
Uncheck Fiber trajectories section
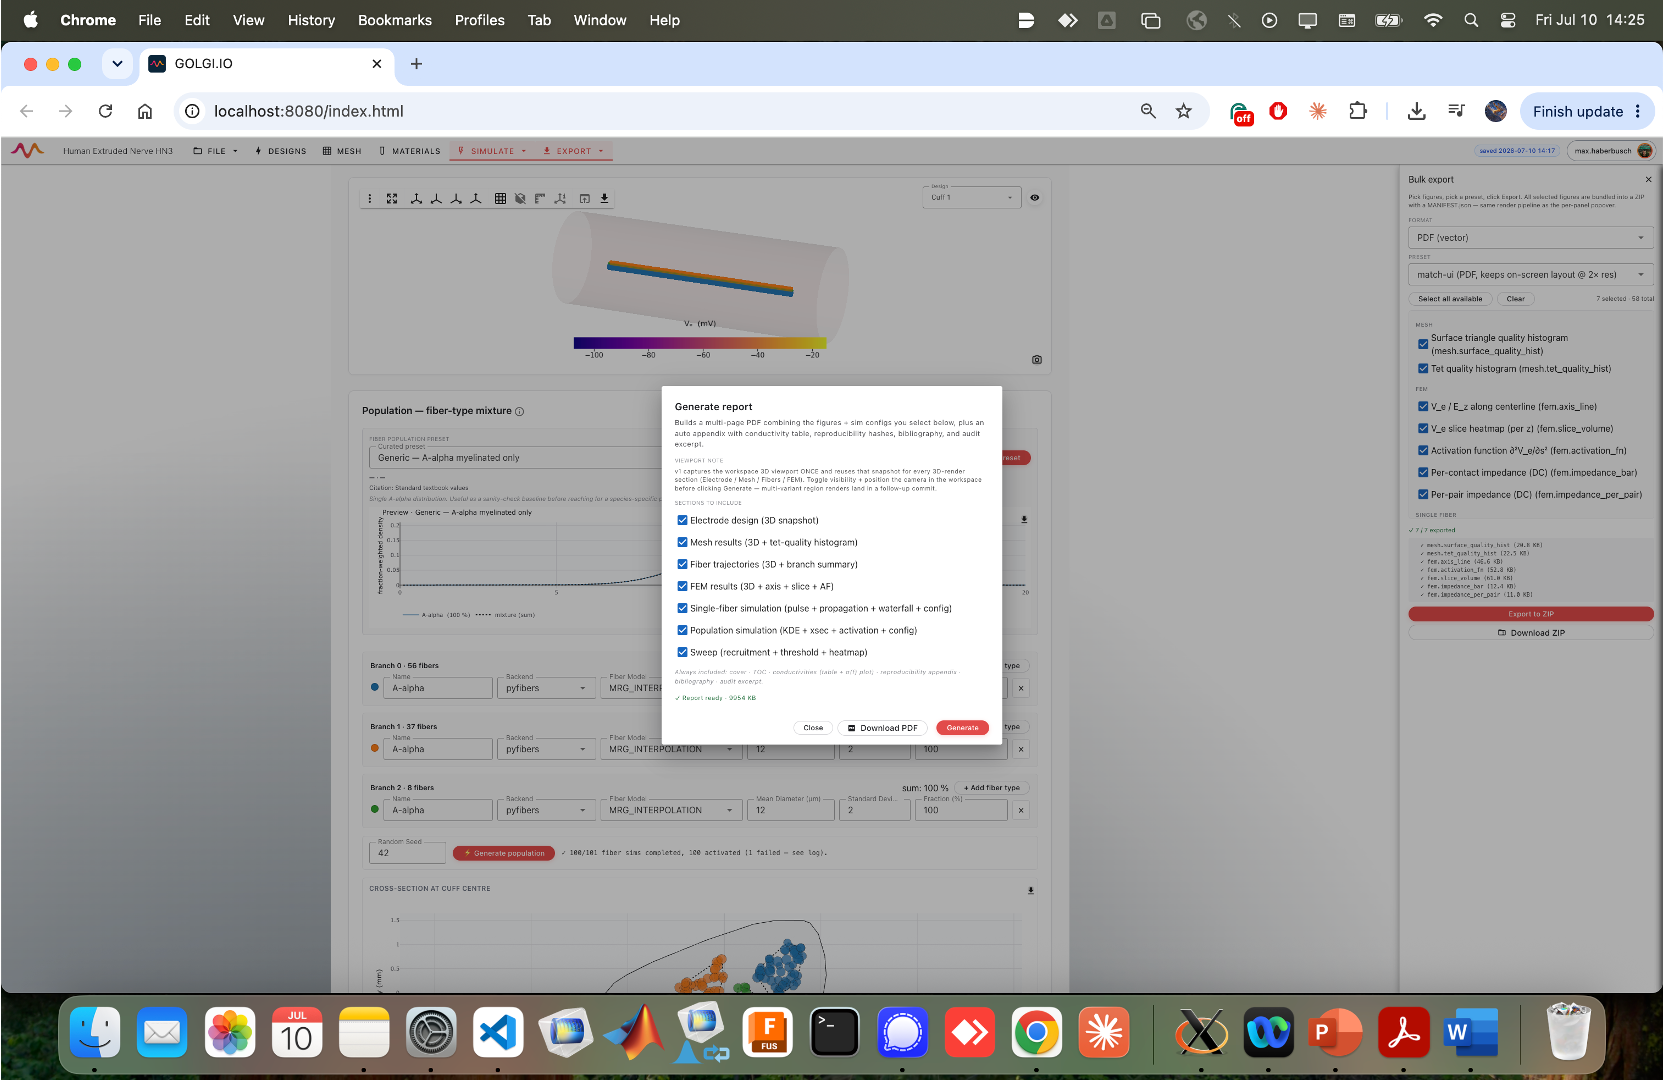[682, 564]
